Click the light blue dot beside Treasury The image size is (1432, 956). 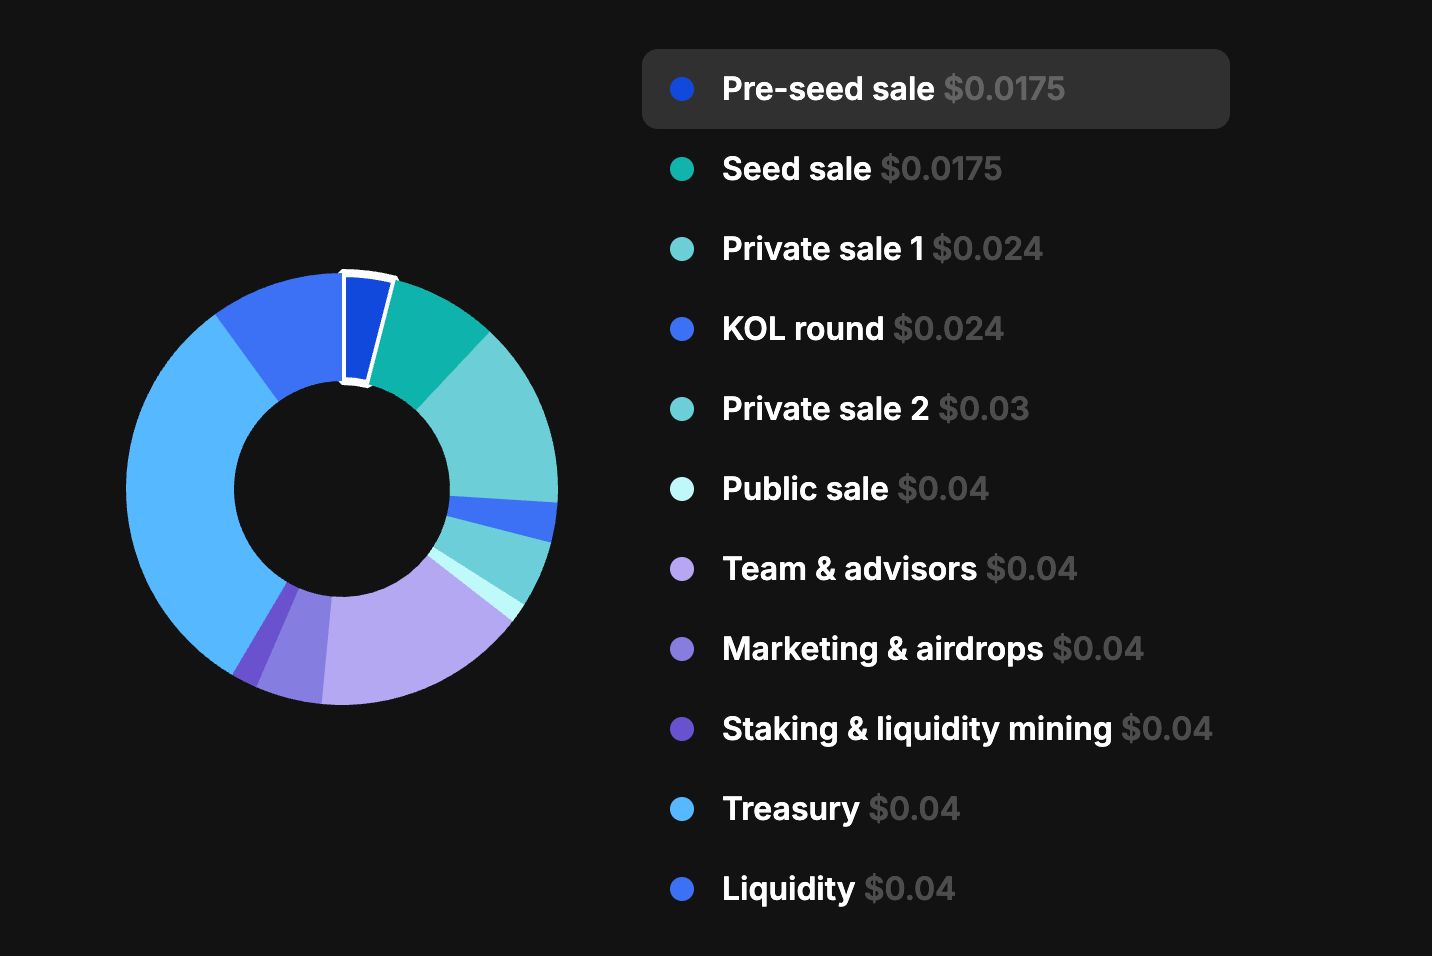[x=682, y=809]
